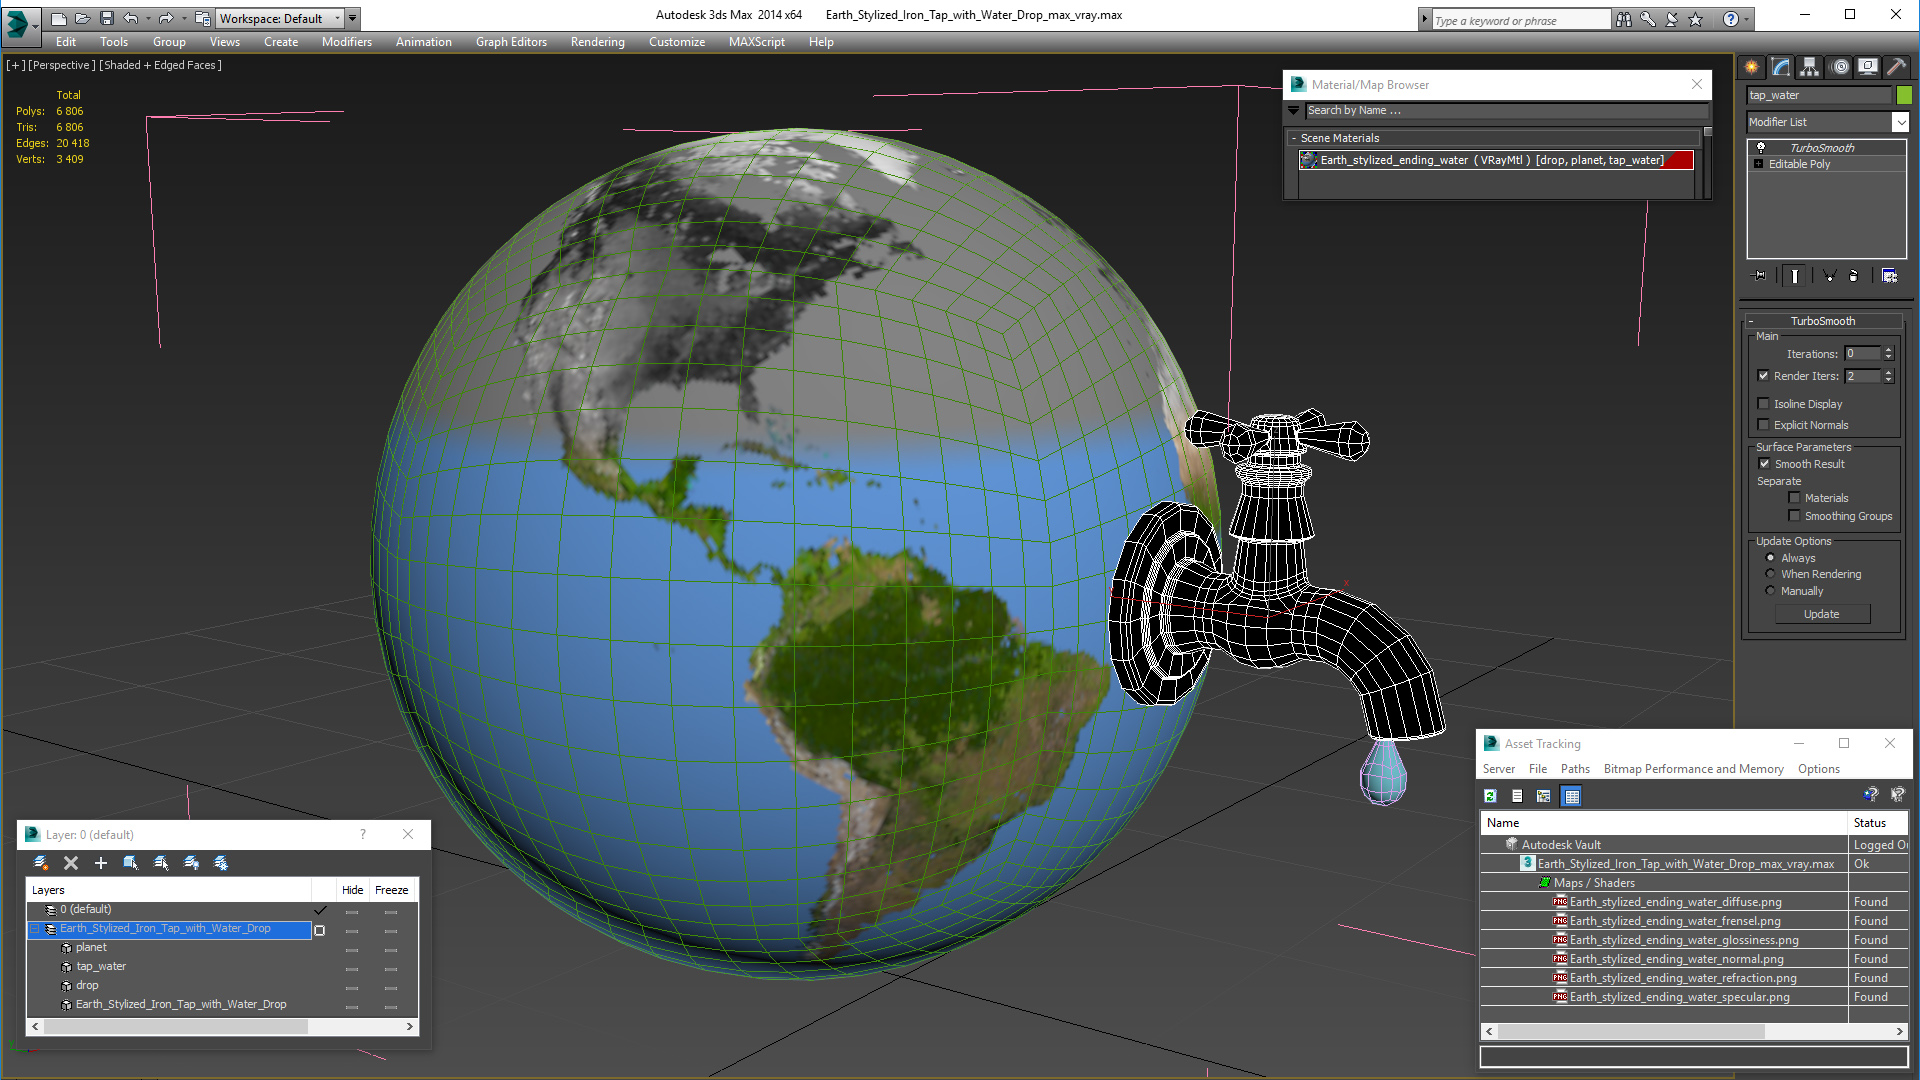This screenshot has width=1920, height=1080.
Task: Switch Asset Tracking to table view icon
Action: pos(1572,796)
